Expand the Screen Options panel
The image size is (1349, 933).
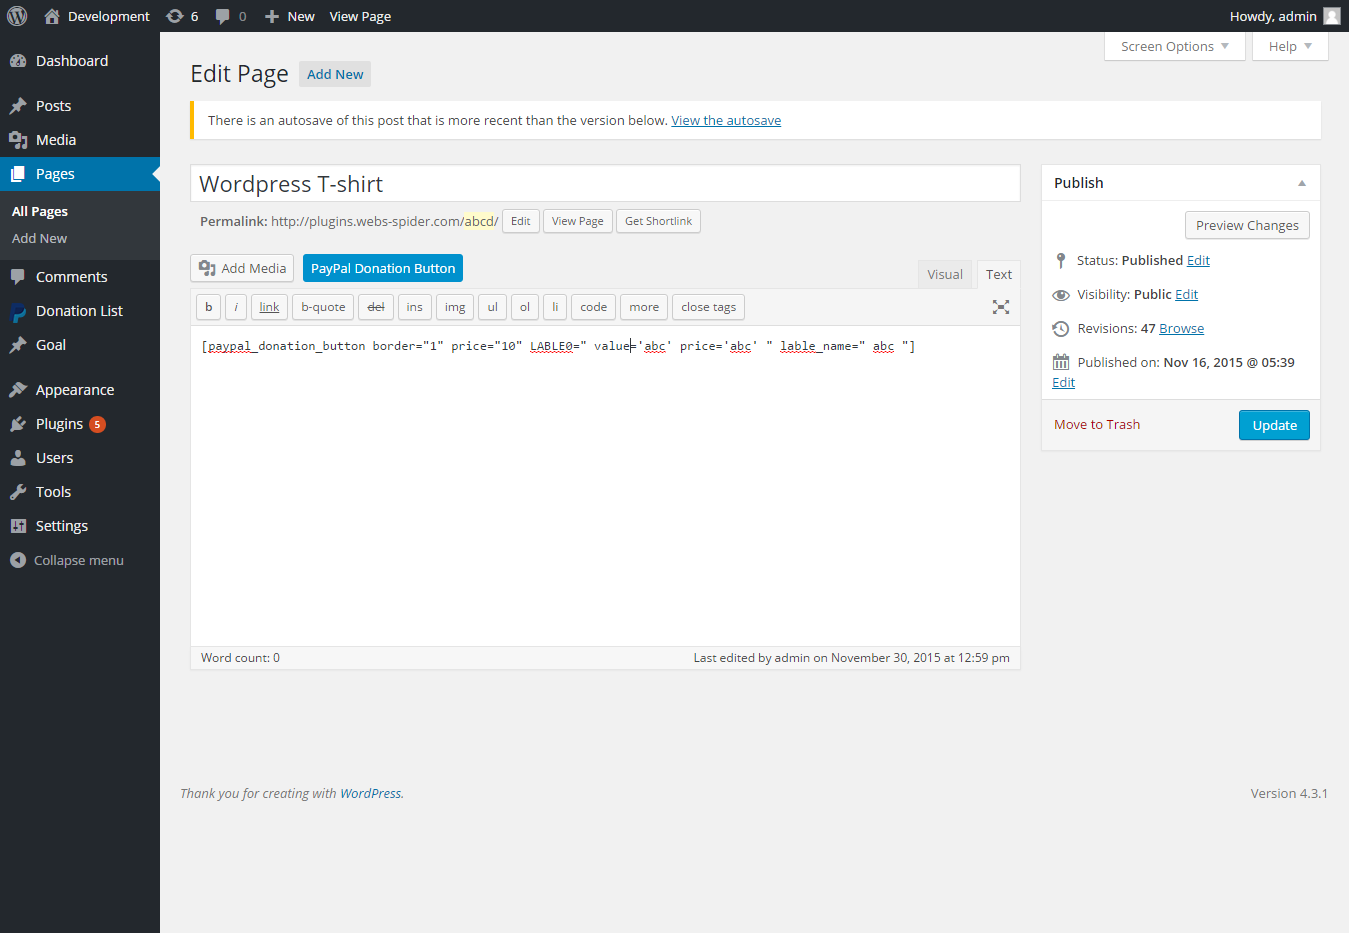[1175, 46]
